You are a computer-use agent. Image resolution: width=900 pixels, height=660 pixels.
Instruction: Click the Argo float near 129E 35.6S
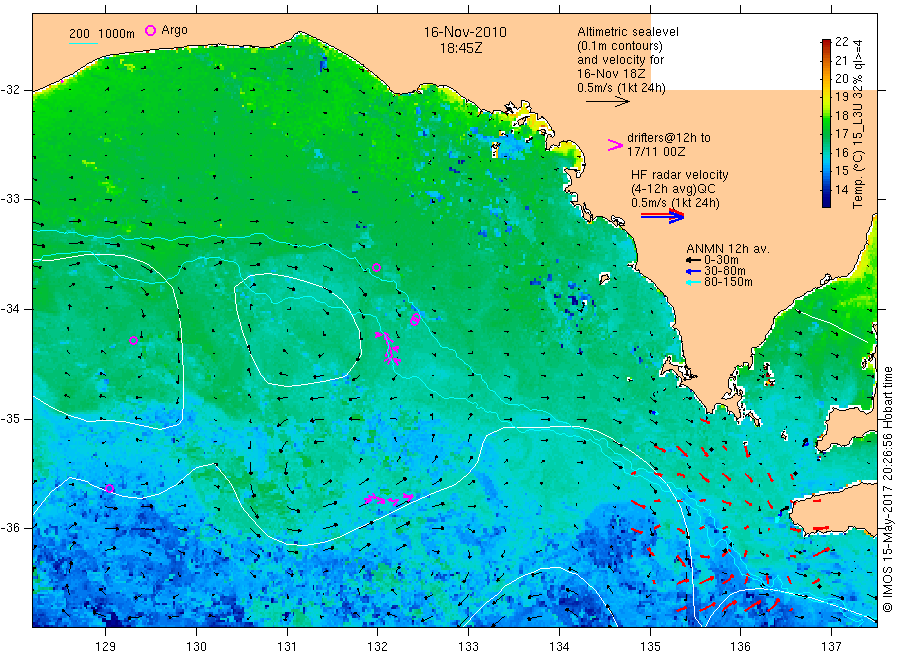click(110, 488)
